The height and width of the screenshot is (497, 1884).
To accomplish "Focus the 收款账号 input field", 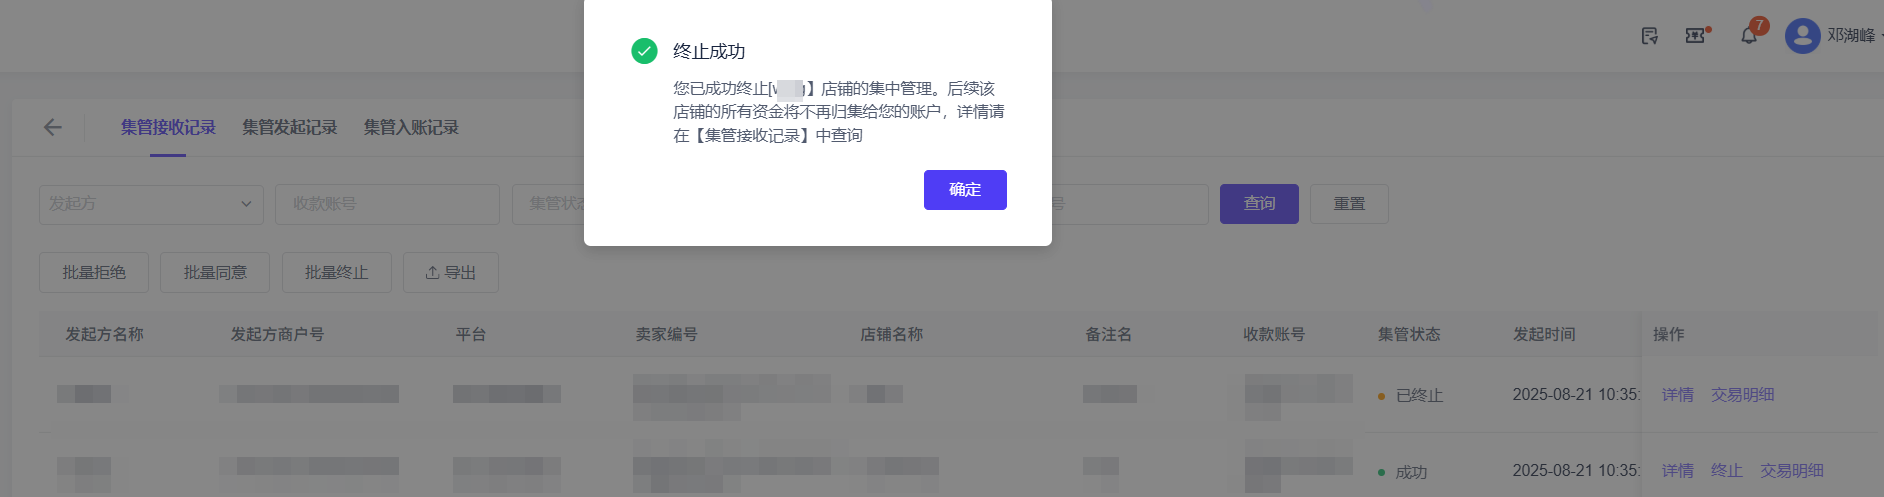I will (387, 204).
